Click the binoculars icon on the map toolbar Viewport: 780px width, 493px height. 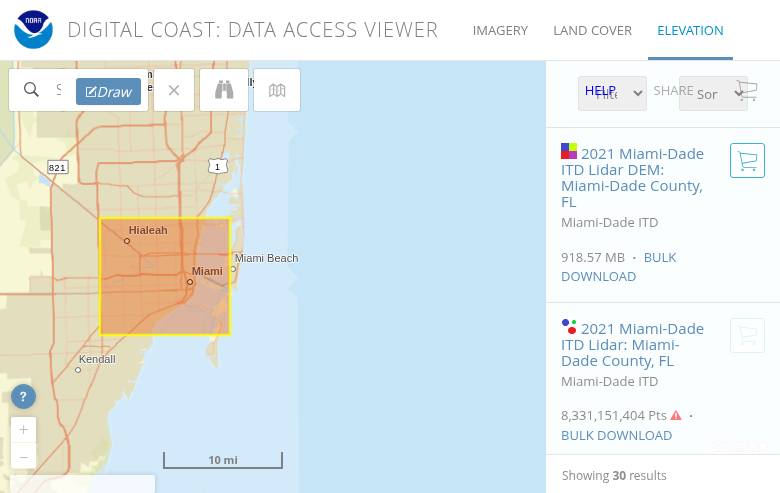pos(224,90)
